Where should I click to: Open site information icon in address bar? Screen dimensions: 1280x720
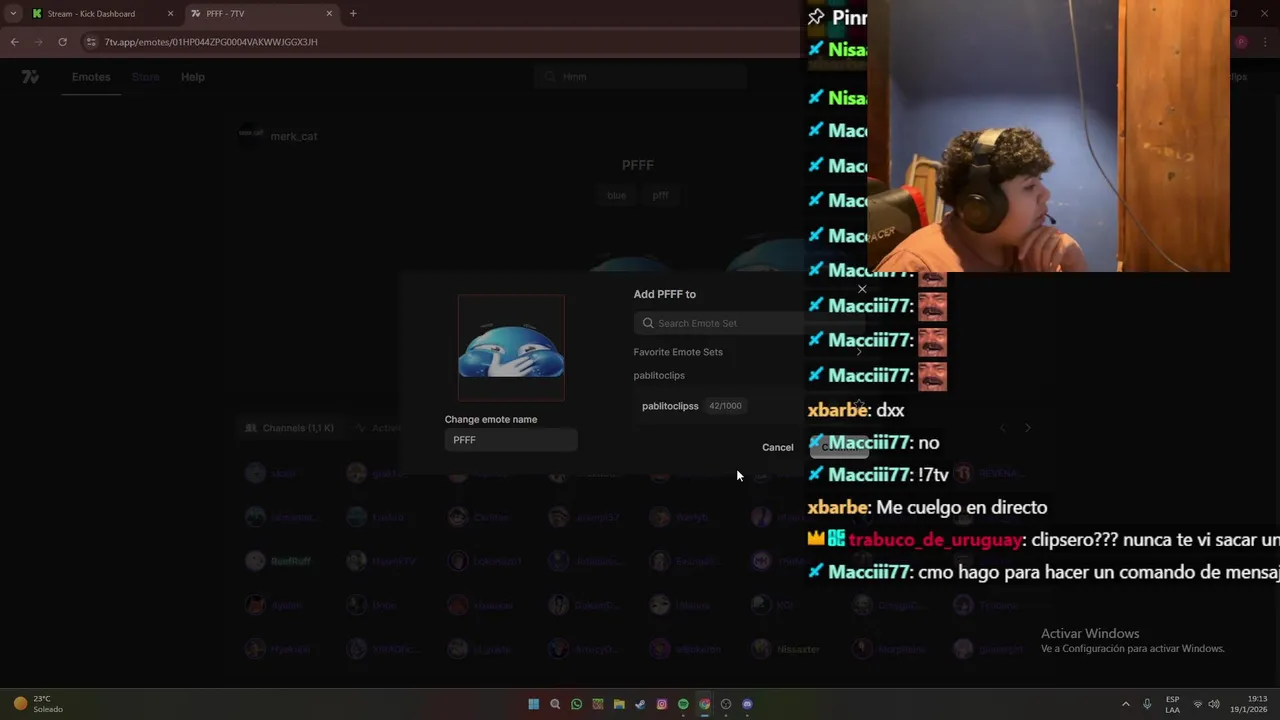[92, 42]
